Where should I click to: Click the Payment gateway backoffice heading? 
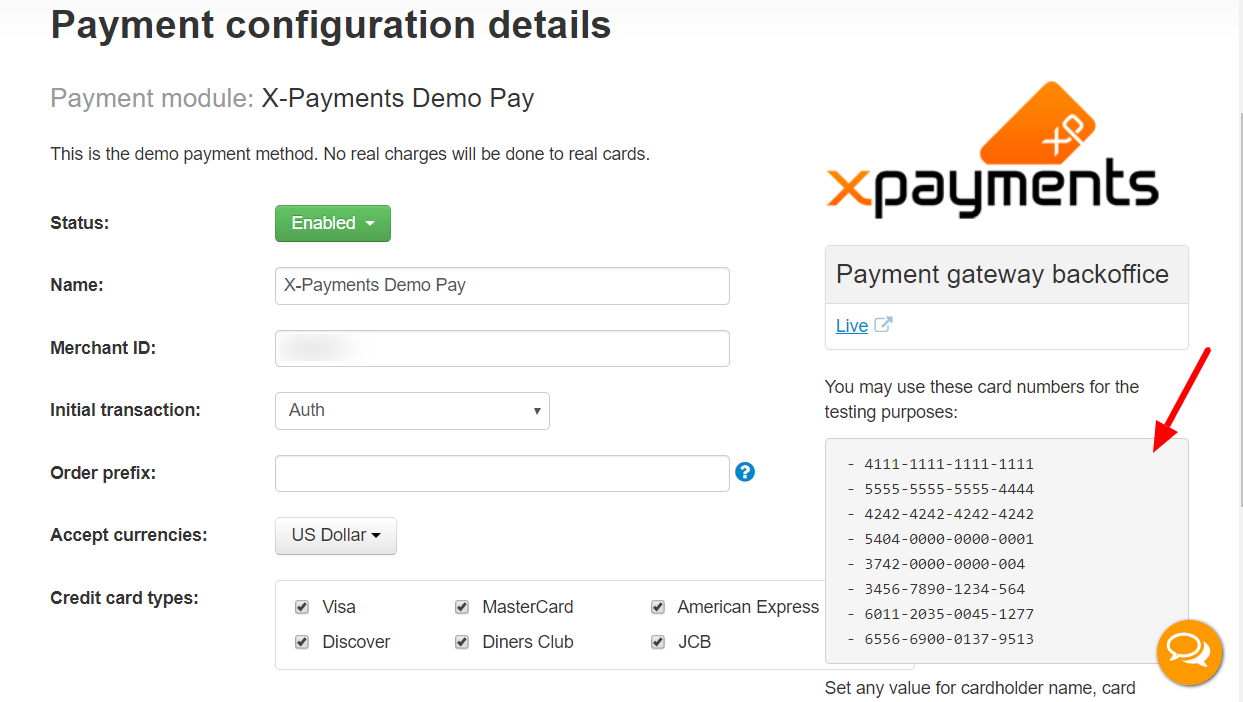1002,274
